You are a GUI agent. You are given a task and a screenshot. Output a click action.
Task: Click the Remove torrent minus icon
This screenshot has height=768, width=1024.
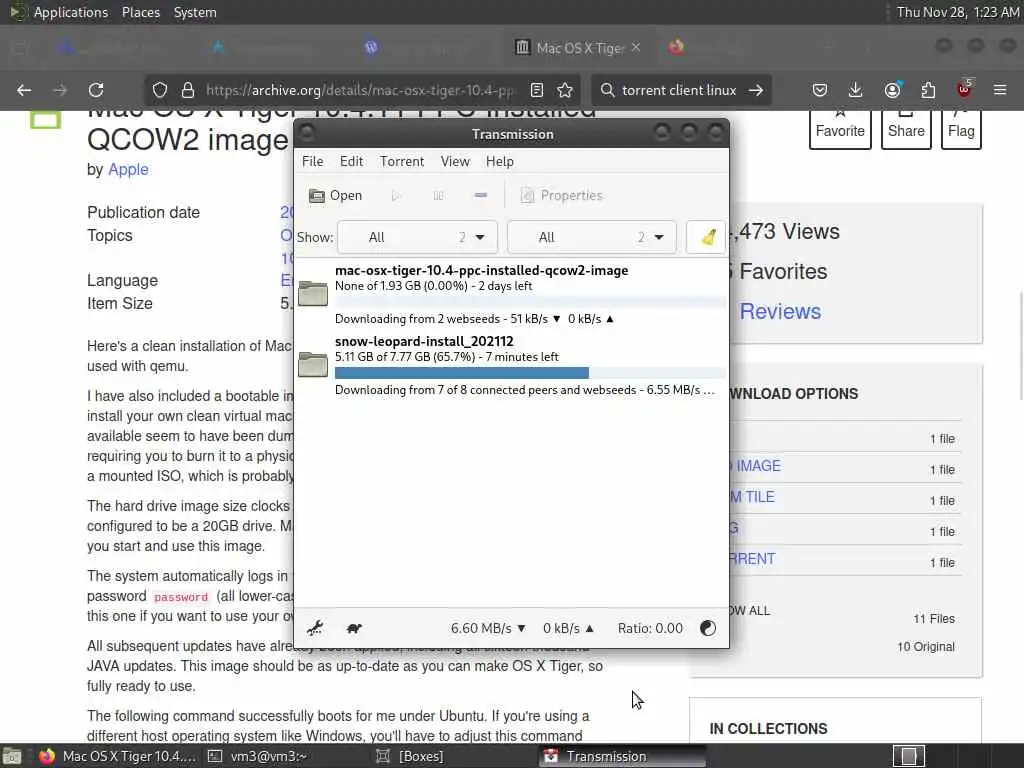(481, 195)
